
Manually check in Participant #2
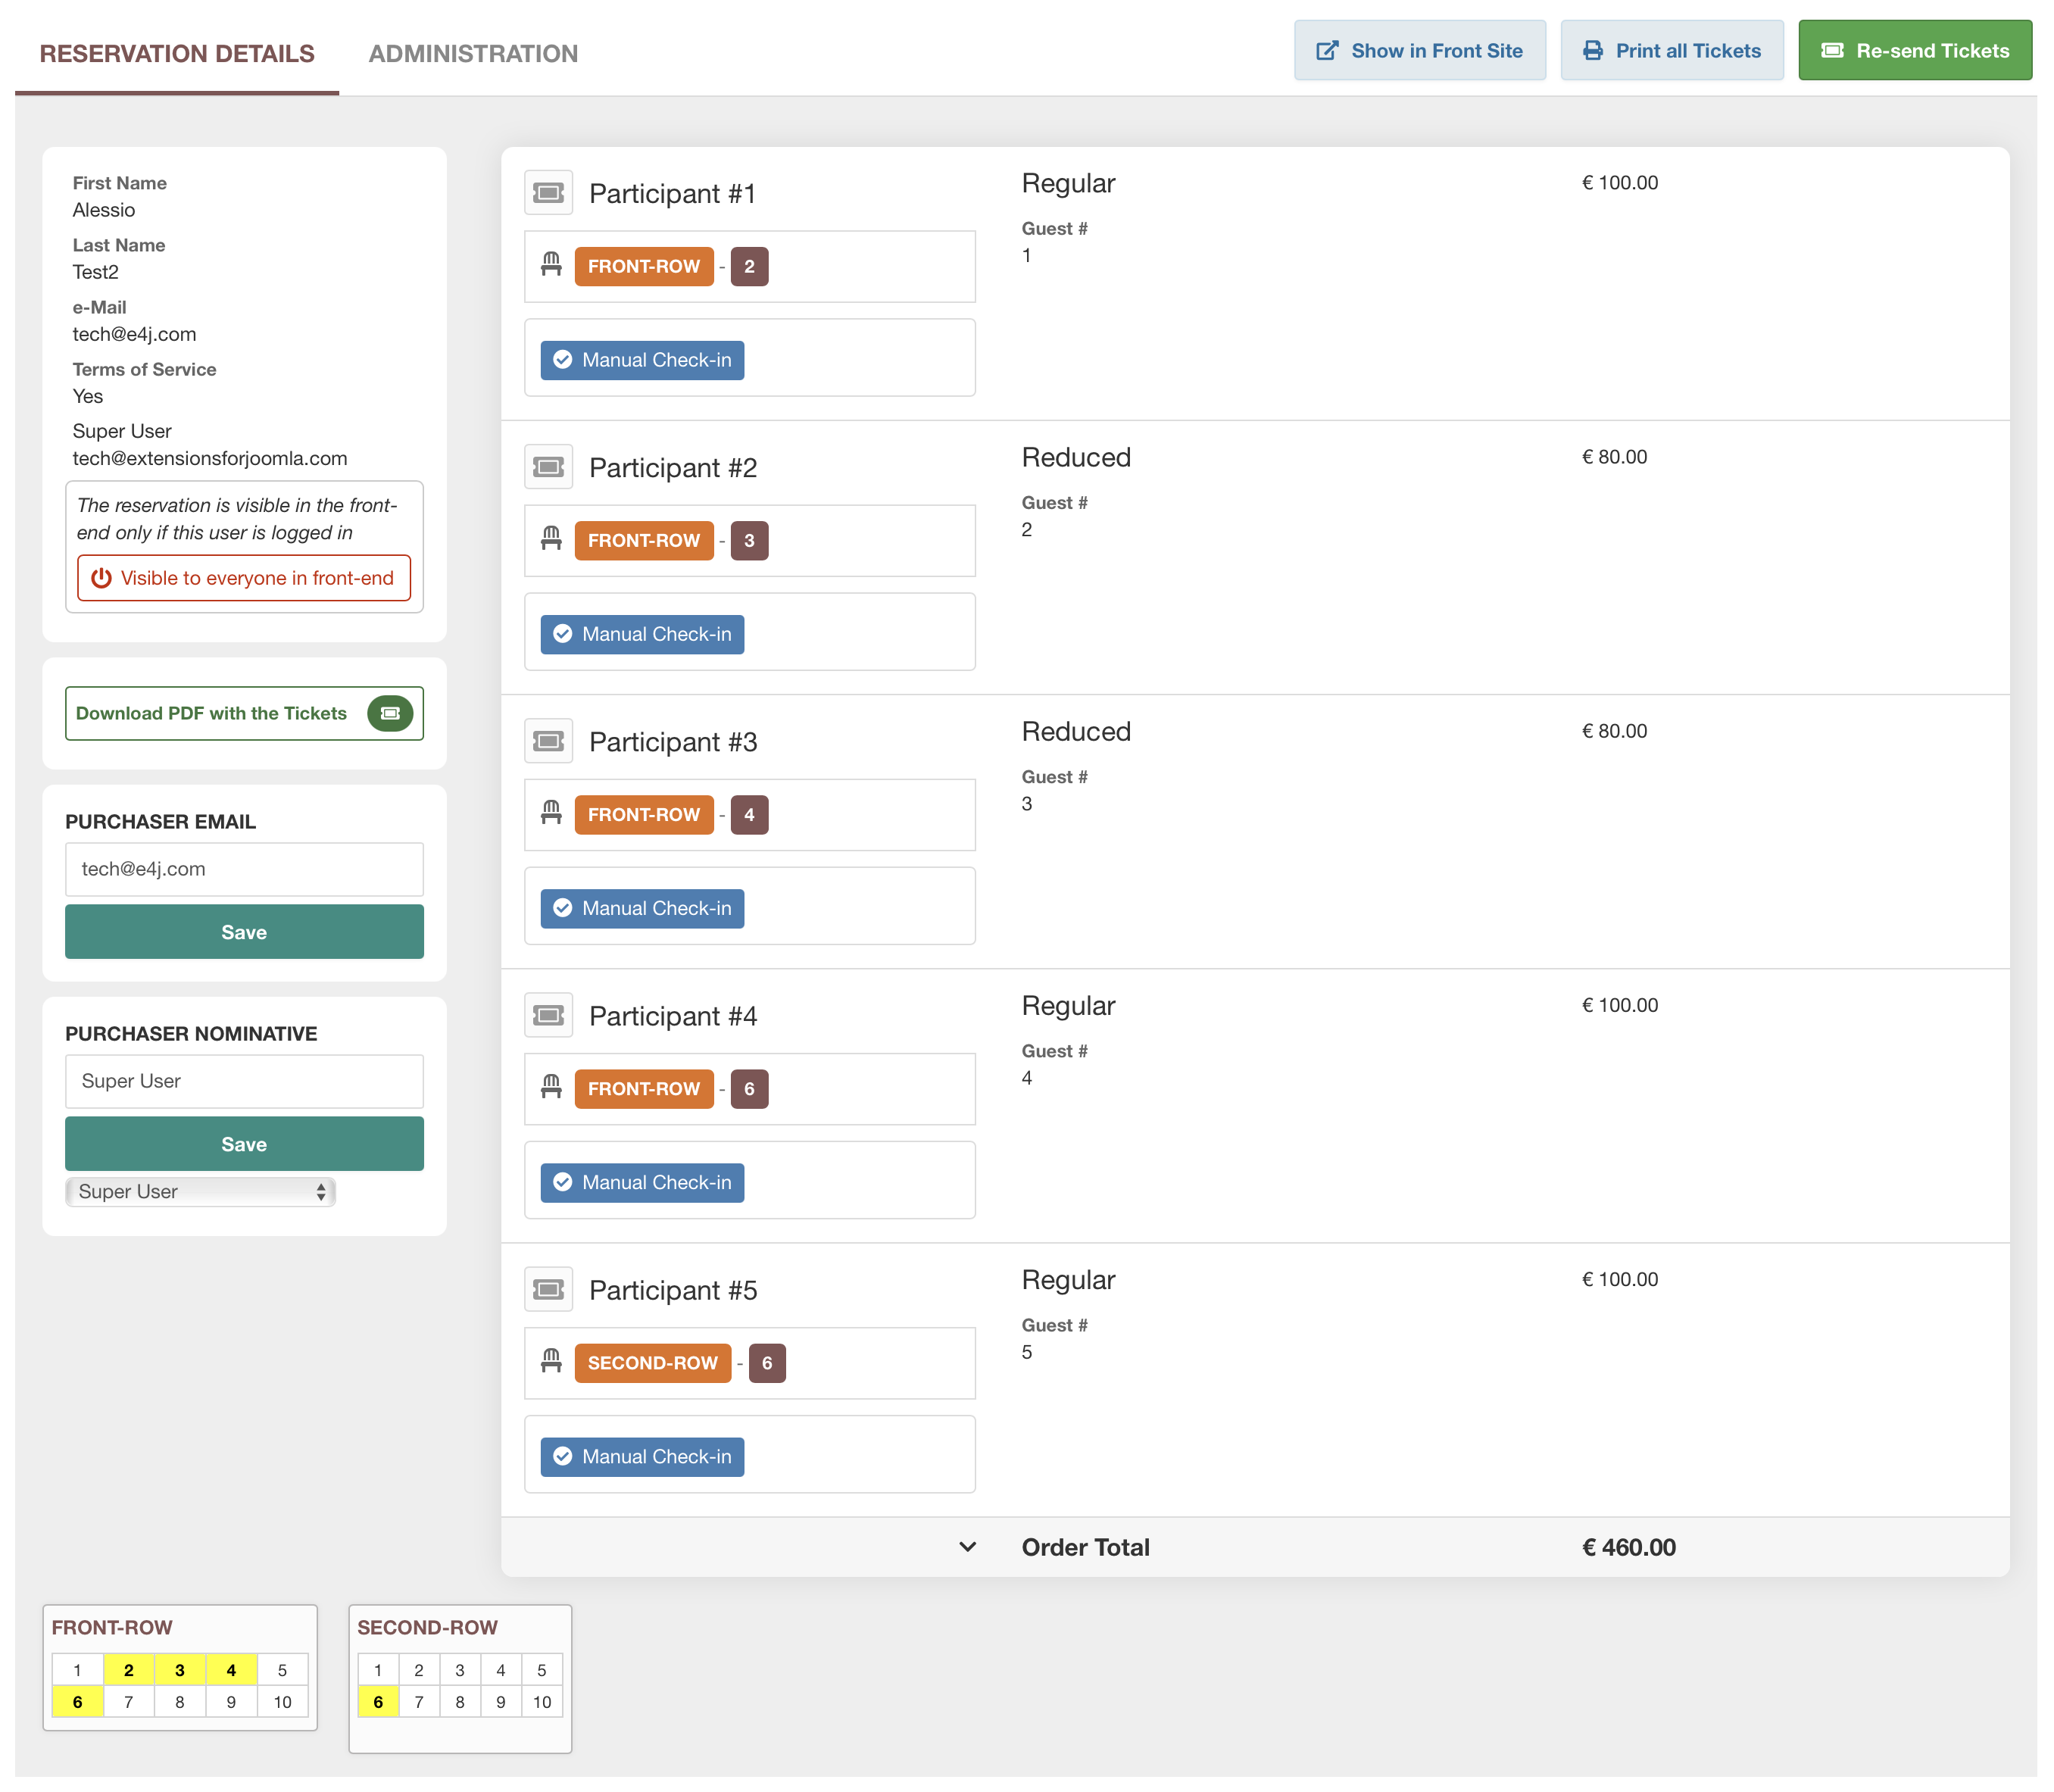642,634
